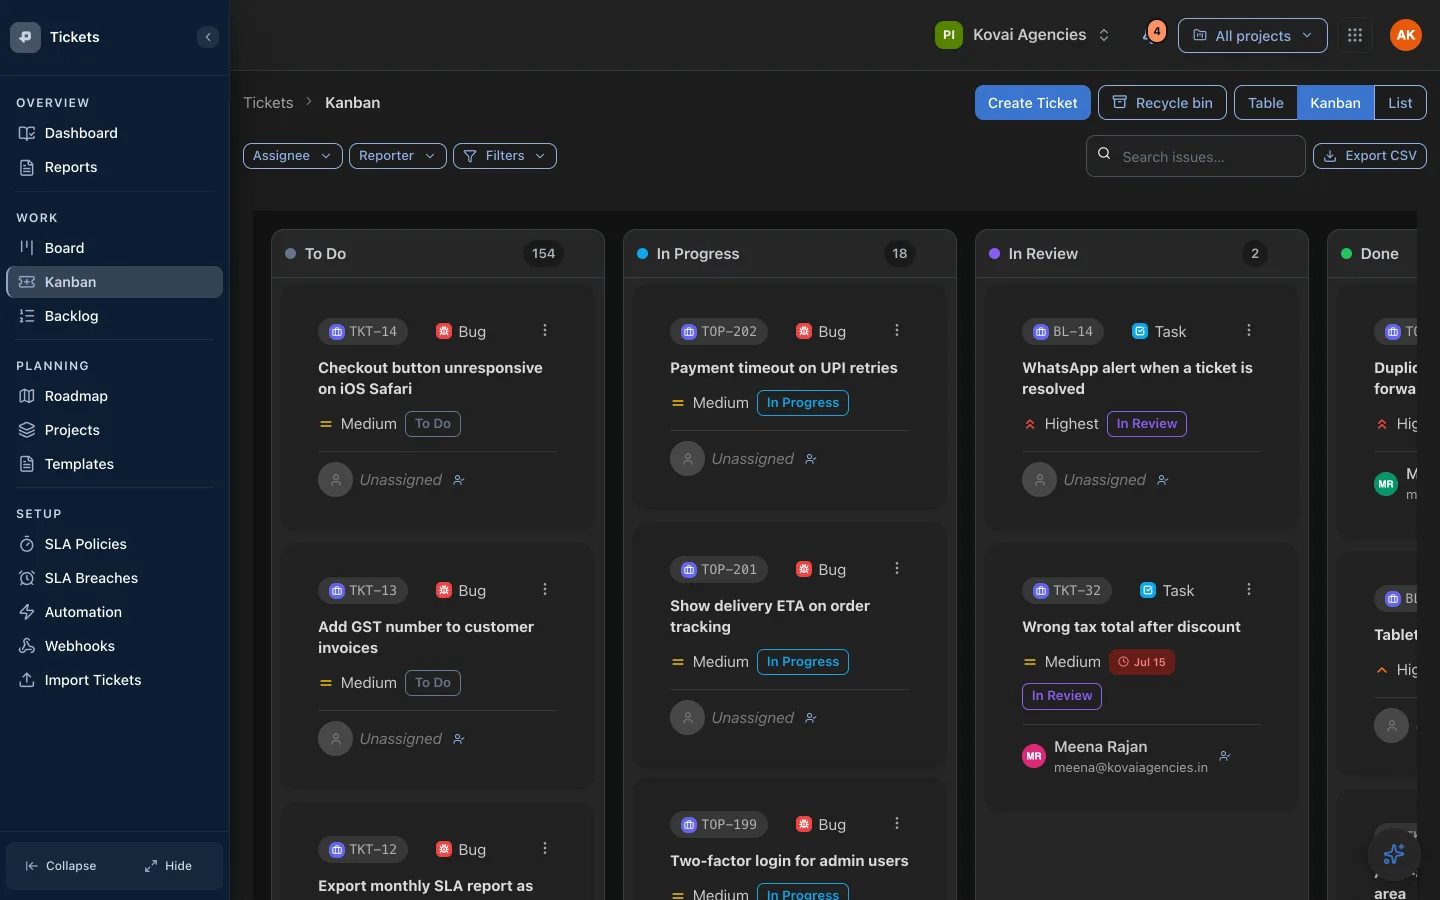Open the apps grid launcher

pyautogui.click(x=1355, y=35)
